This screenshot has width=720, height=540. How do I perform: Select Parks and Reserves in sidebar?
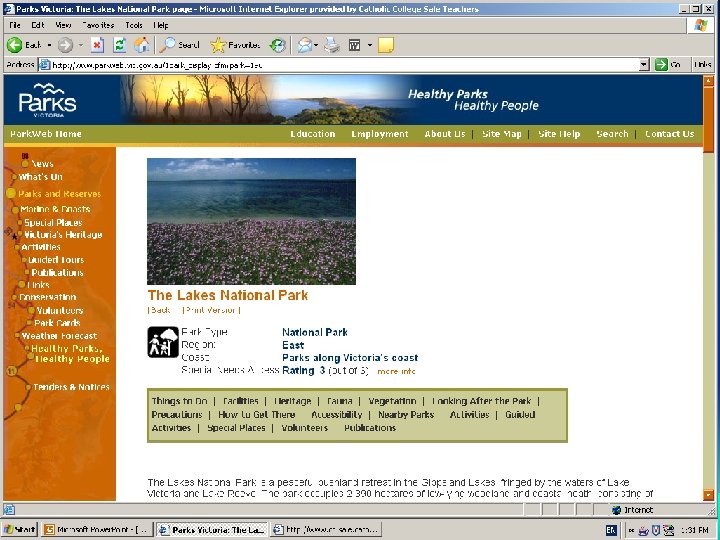coord(60,194)
